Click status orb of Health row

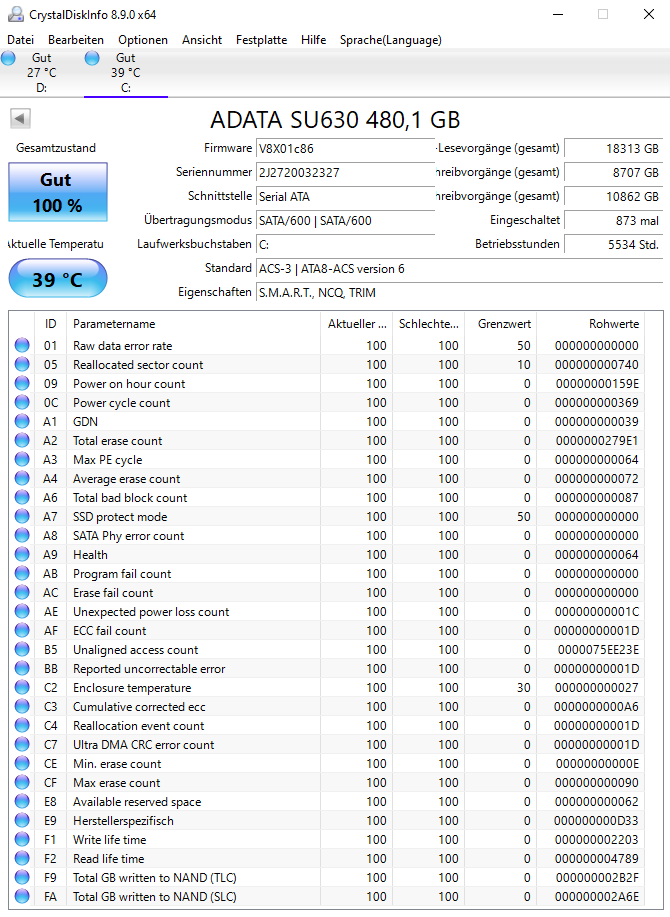tap(22, 554)
